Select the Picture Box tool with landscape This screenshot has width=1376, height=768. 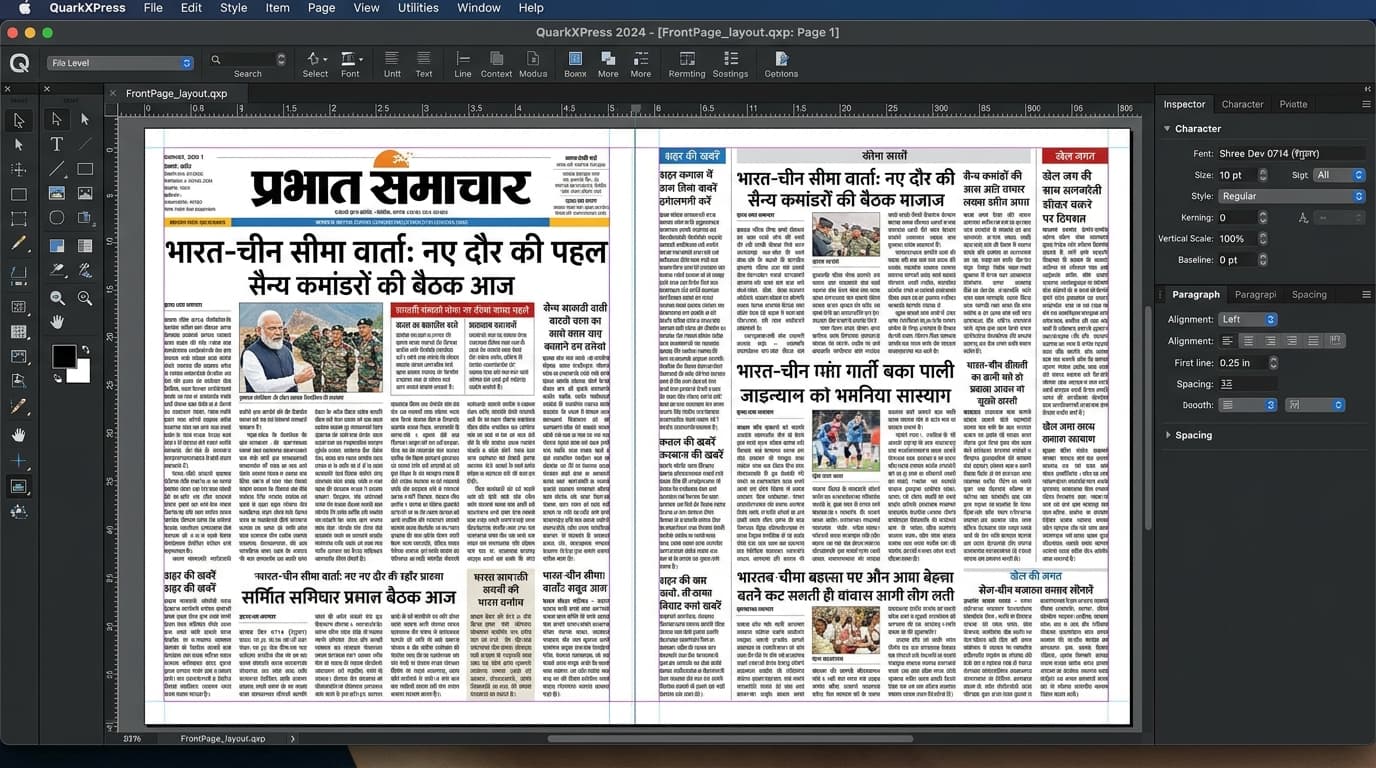57,193
